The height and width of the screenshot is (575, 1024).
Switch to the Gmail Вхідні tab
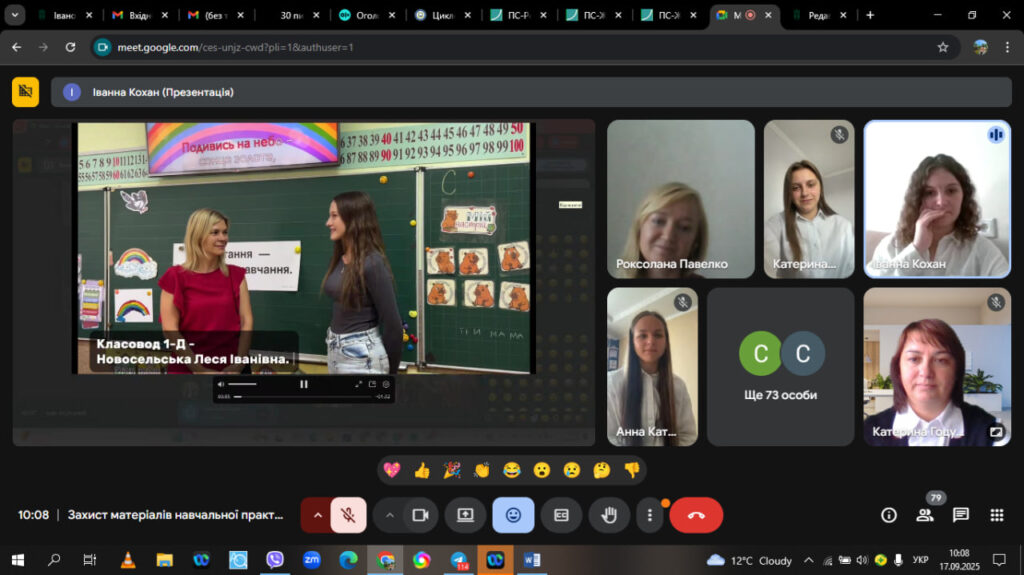tap(139, 14)
